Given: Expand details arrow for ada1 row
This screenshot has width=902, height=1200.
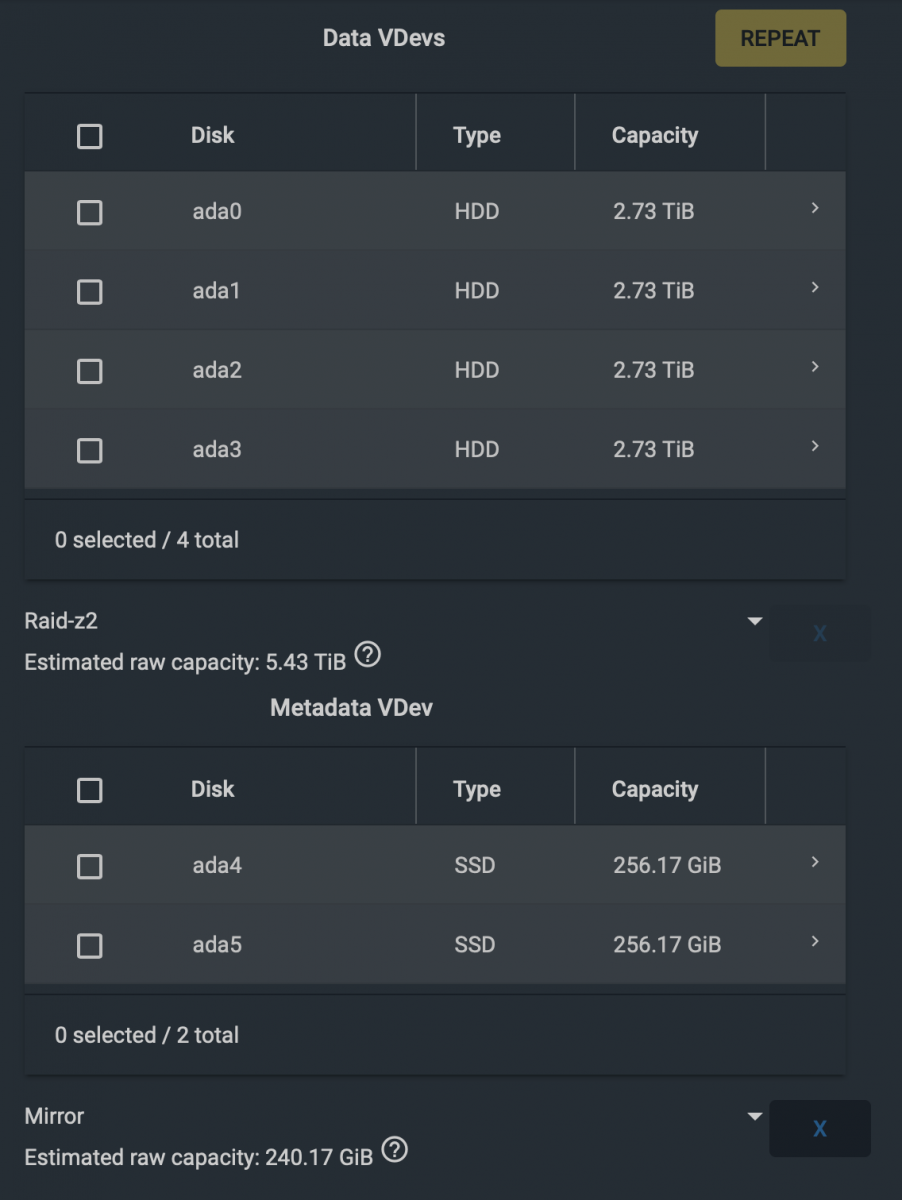Looking at the screenshot, I should [x=815, y=288].
